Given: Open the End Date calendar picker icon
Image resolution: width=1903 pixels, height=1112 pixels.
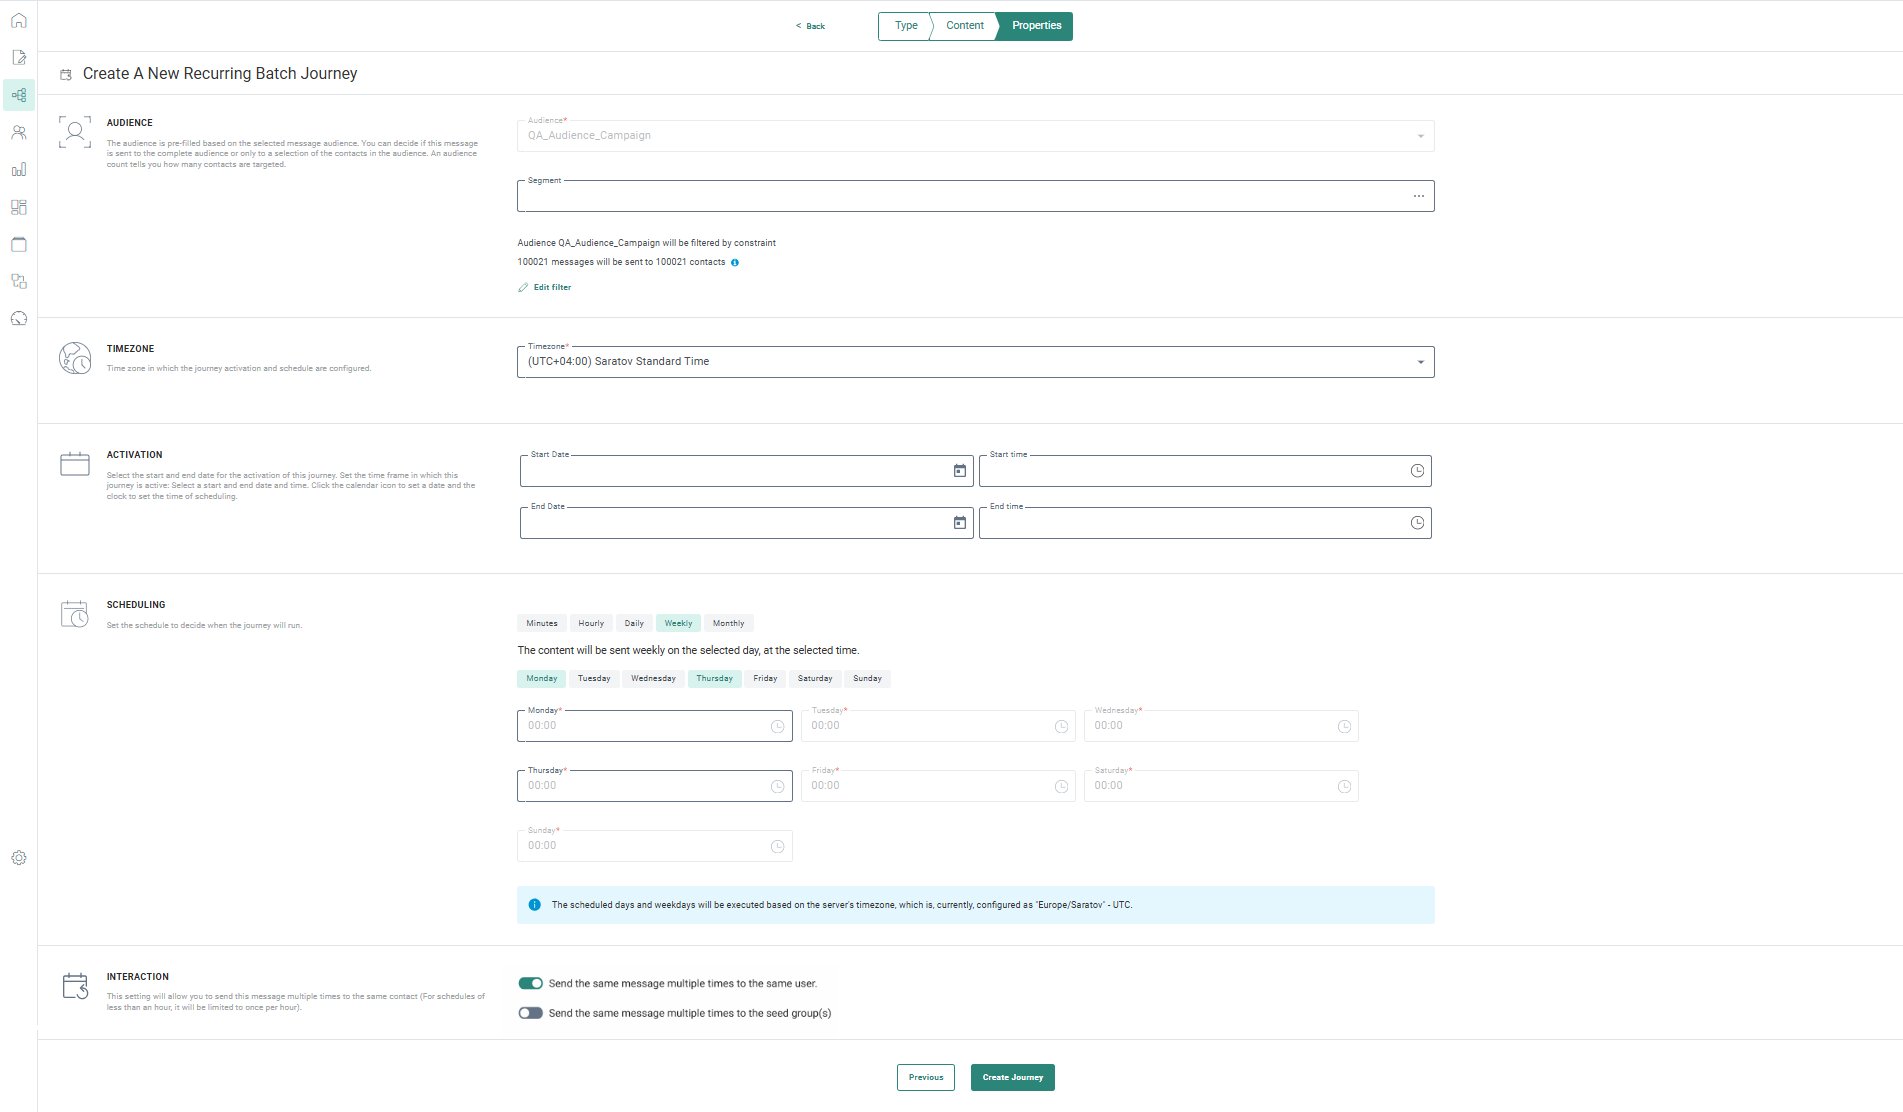Looking at the screenshot, I should pyautogui.click(x=959, y=523).
